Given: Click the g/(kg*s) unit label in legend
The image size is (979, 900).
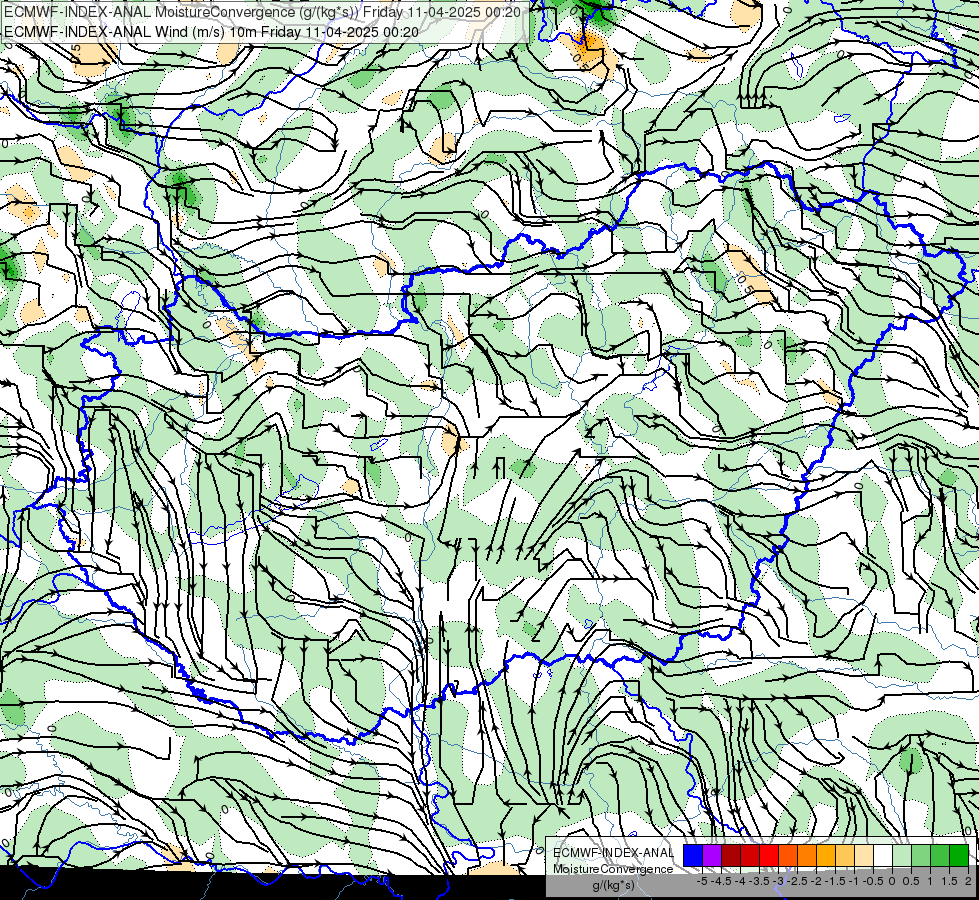Looking at the screenshot, I should point(613,885).
